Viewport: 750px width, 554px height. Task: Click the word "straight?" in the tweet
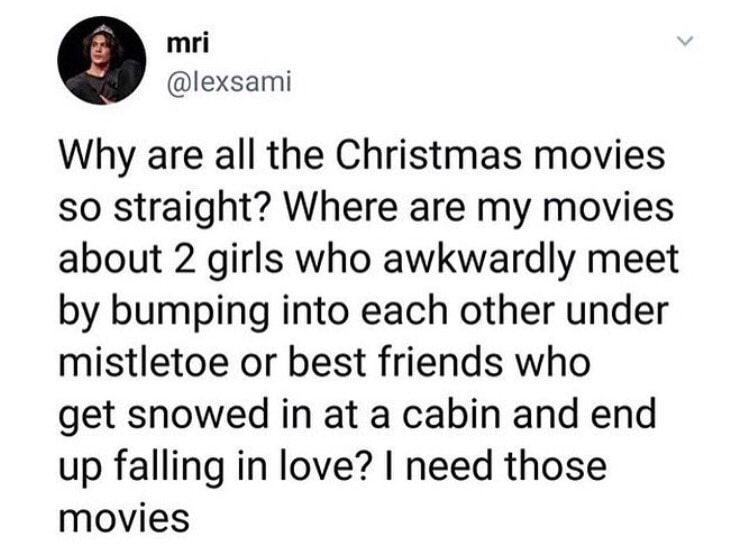197,209
